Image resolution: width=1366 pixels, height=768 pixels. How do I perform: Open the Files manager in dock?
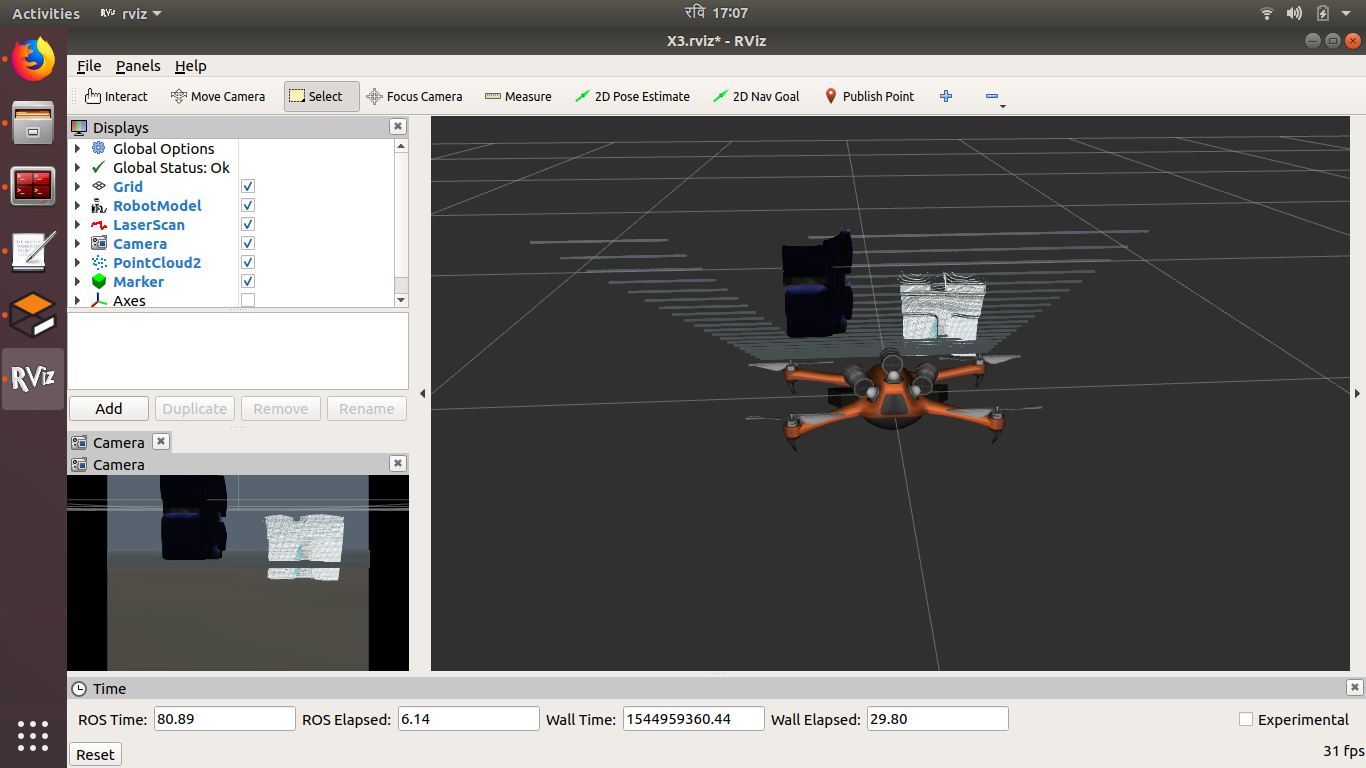pyautogui.click(x=33, y=123)
